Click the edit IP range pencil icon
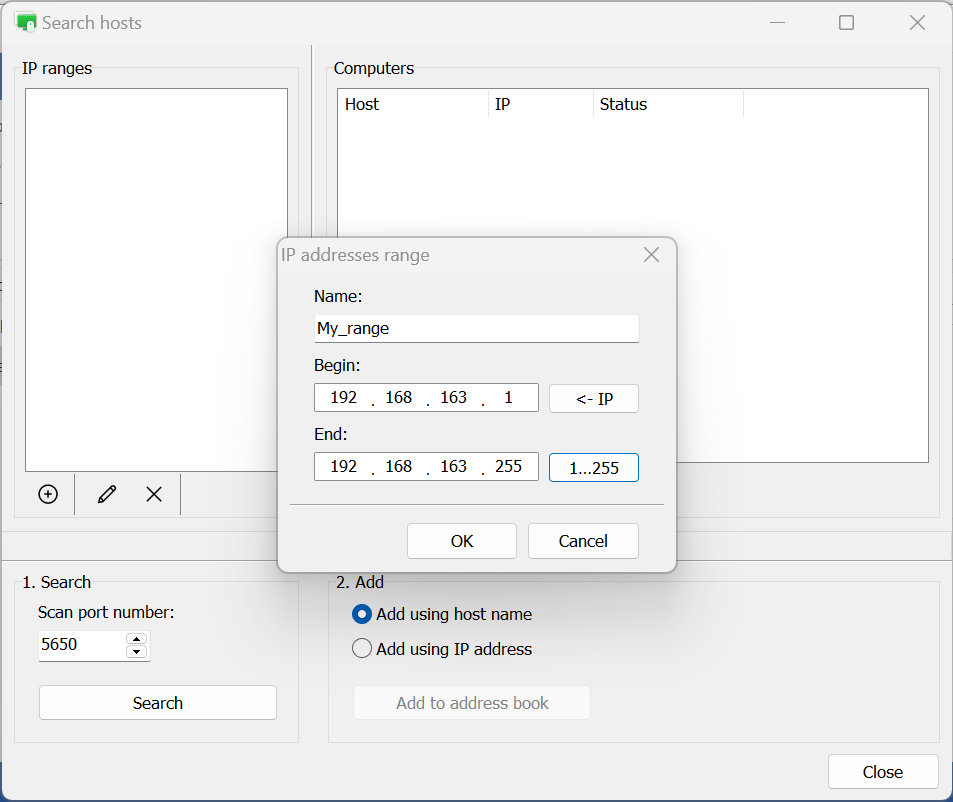This screenshot has height=802, width=953. point(107,494)
